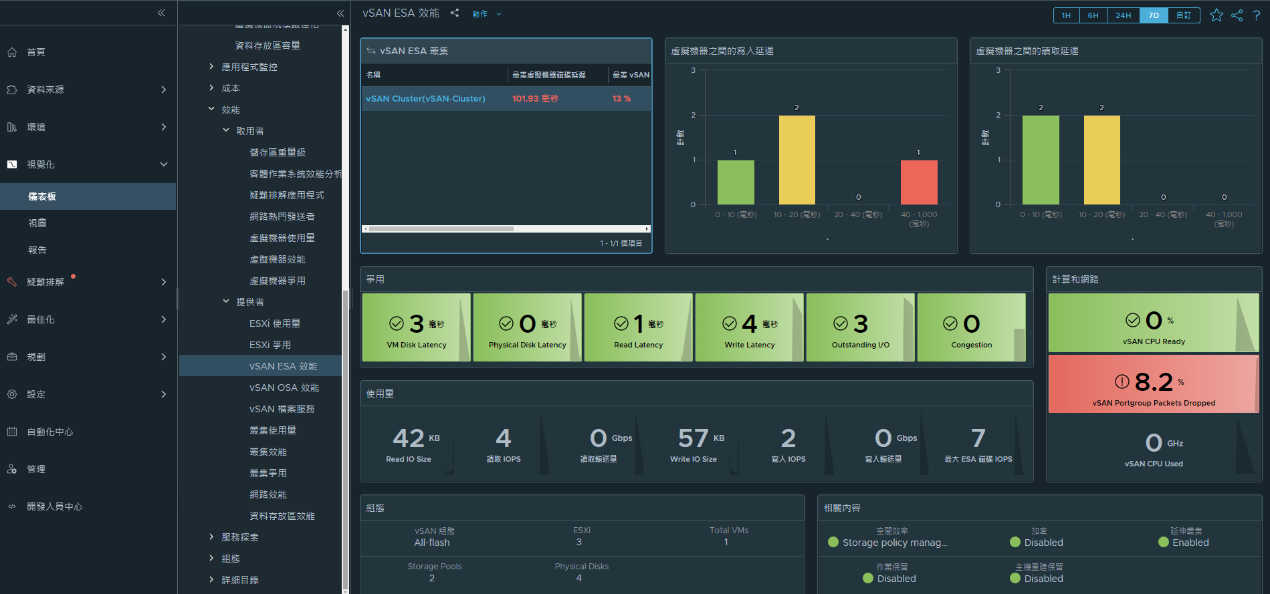Expand the 成本 tree node
1270x594 pixels.
click(x=211, y=88)
